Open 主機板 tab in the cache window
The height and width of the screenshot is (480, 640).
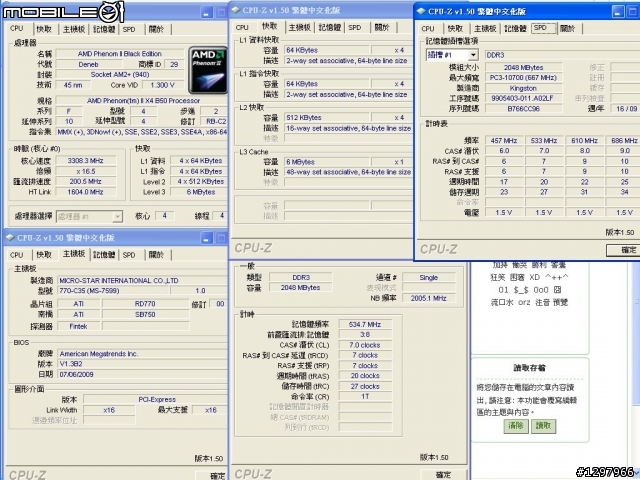click(300, 27)
